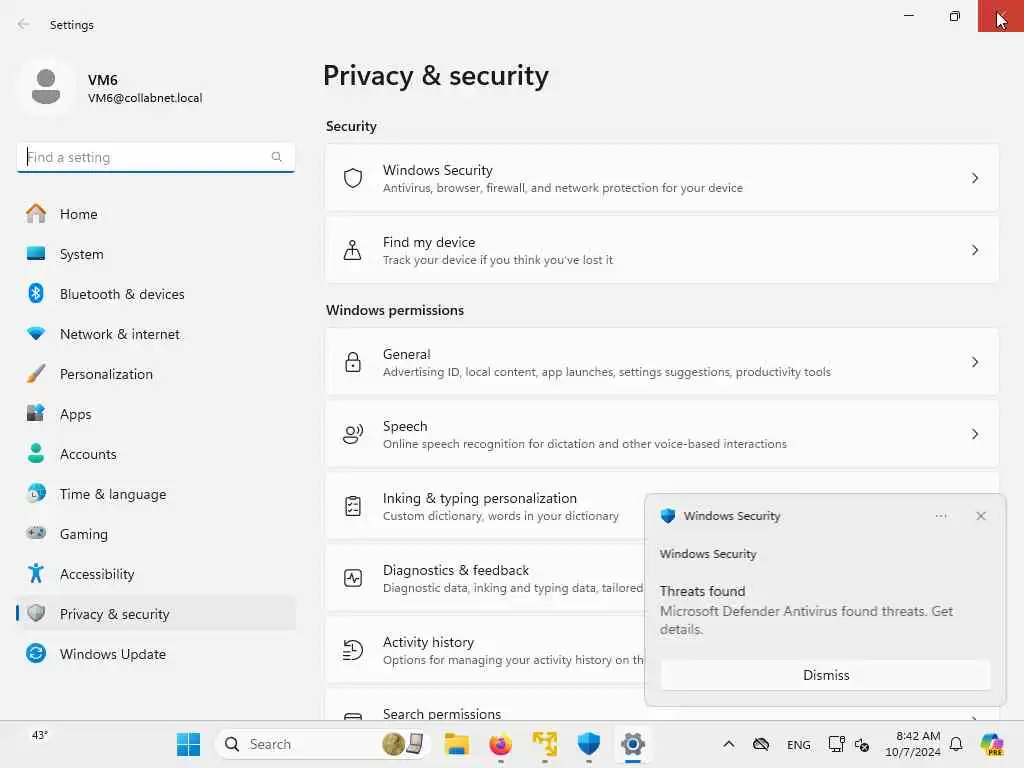
Task: Click Threats found notification message
Action: (x=806, y=610)
